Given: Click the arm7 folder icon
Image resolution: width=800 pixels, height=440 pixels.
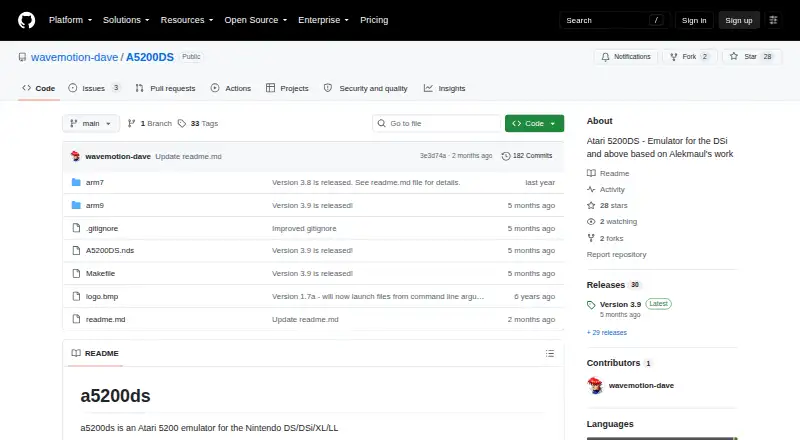Looking at the screenshot, I should 76,182.
